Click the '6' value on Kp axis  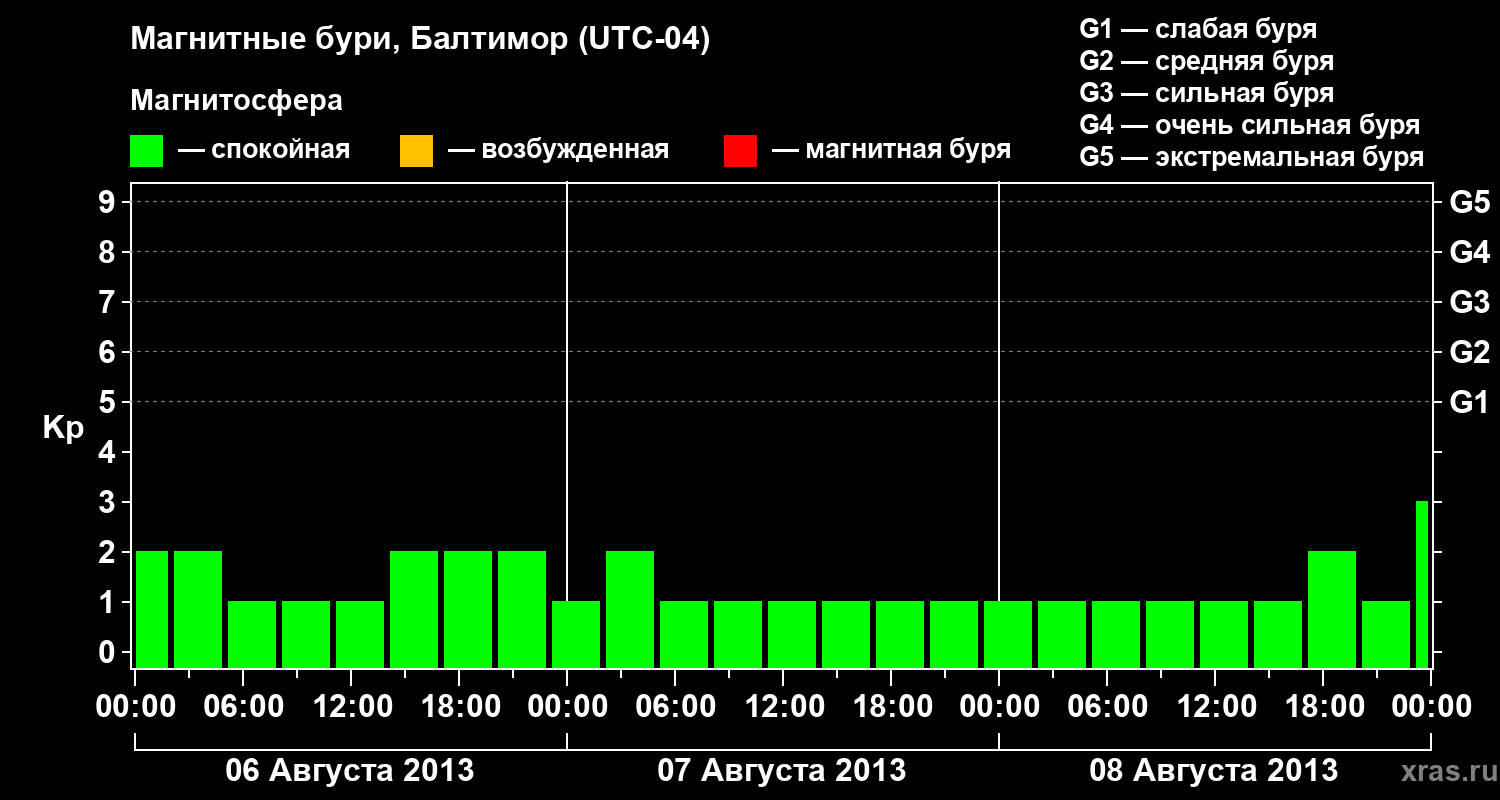tap(109, 352)
